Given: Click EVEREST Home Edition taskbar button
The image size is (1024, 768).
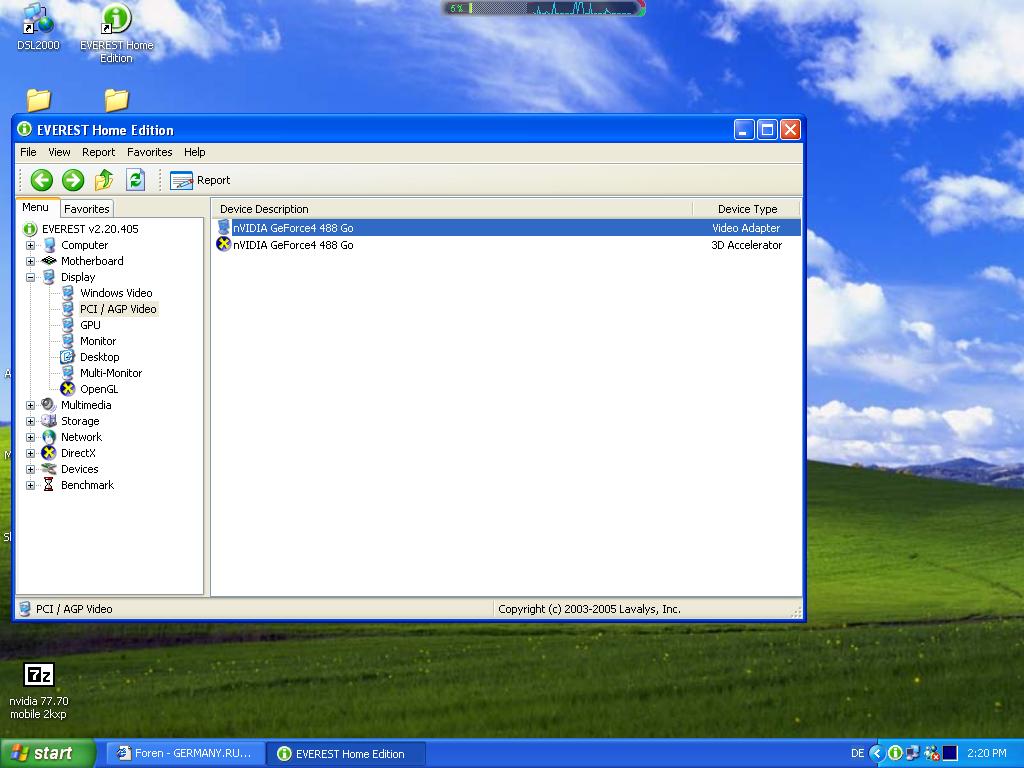Looking at the screenshot, I should (x=346, y=754).
